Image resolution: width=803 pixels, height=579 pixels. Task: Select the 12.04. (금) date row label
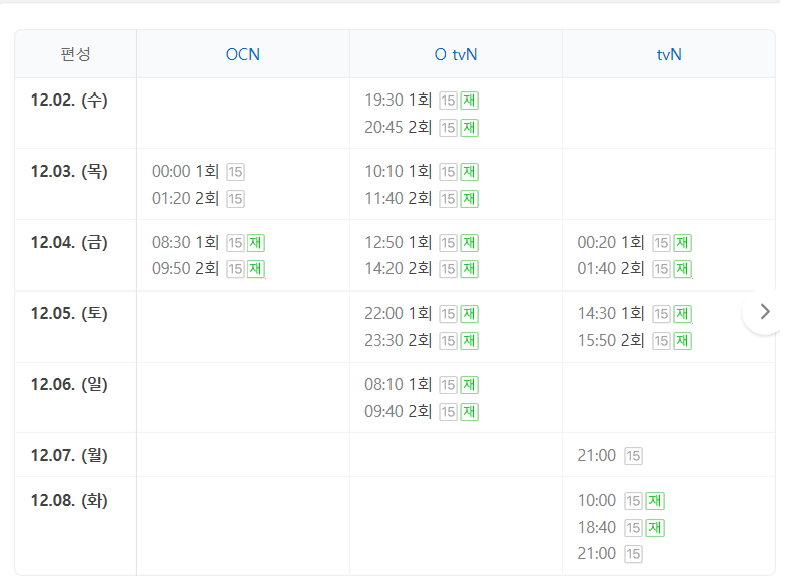69,242
